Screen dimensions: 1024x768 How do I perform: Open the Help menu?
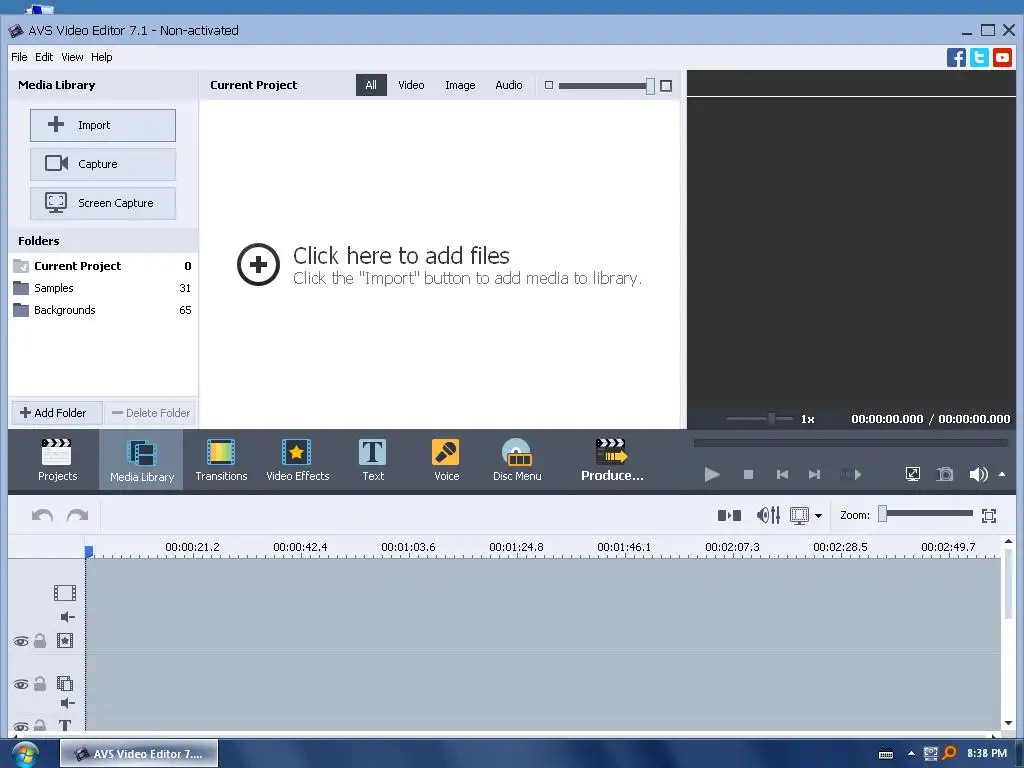[101, 57]
